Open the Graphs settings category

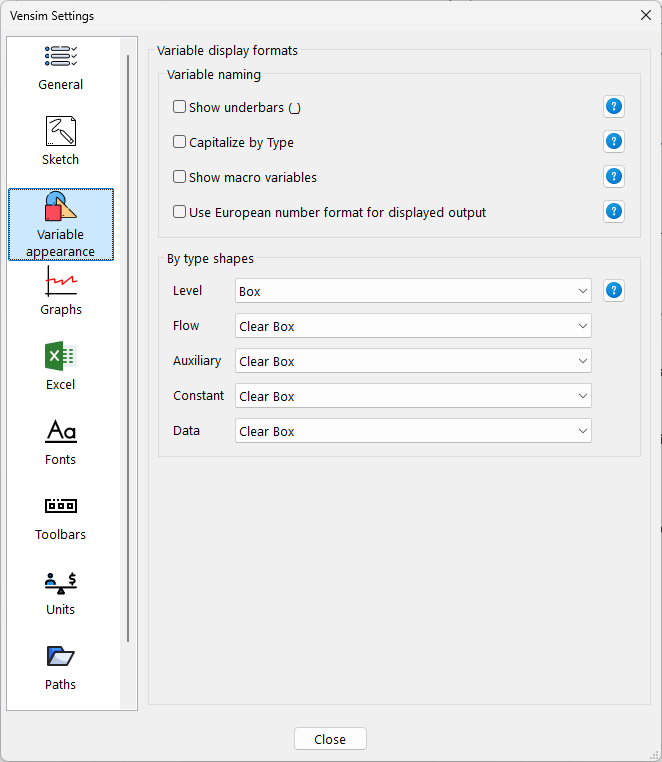(x=61, y=292)
